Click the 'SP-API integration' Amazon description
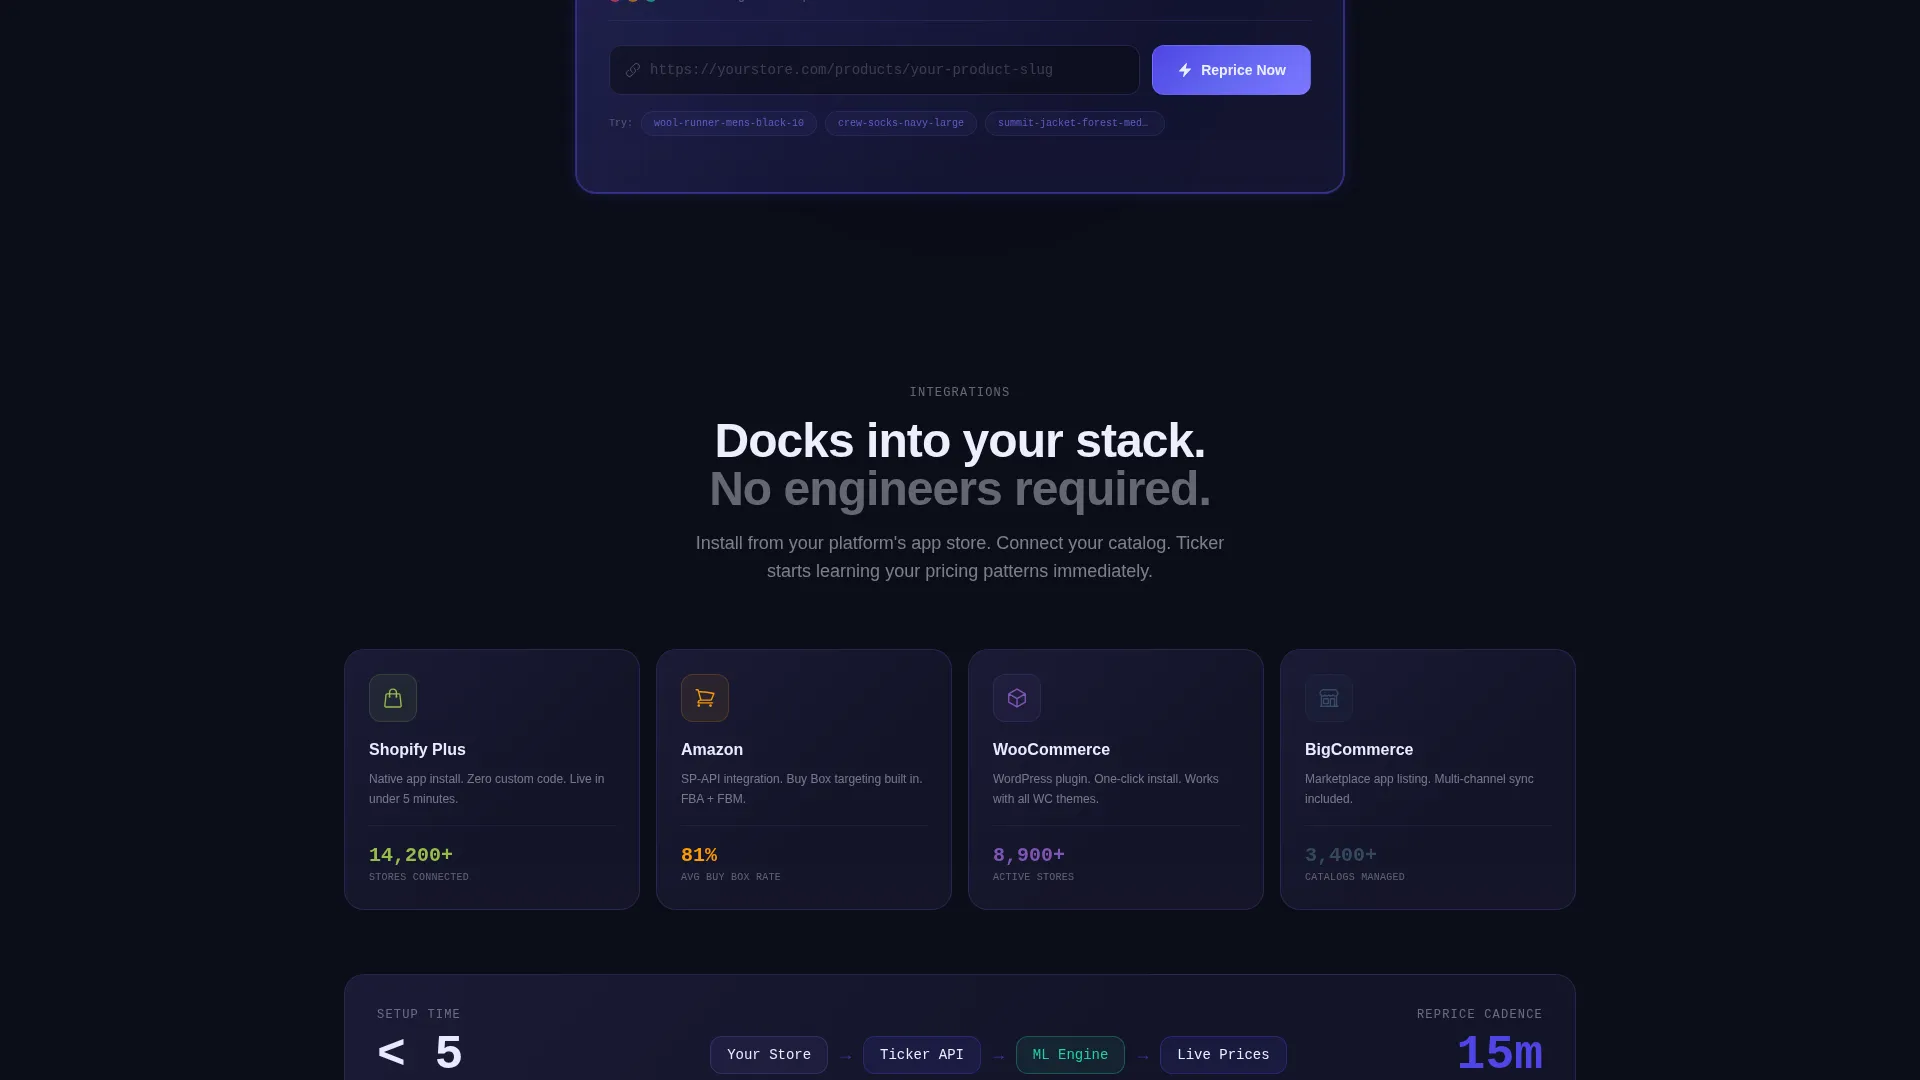The width and height of the screenshot is (1920, 1080). pos(804,789)
